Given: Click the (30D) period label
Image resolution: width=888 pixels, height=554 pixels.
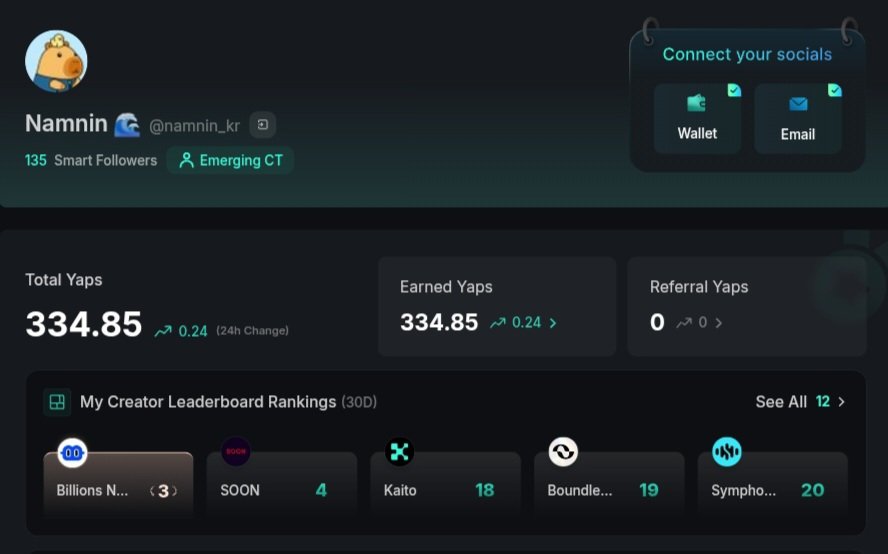Looking at the screenshot, I should [359, 402].
